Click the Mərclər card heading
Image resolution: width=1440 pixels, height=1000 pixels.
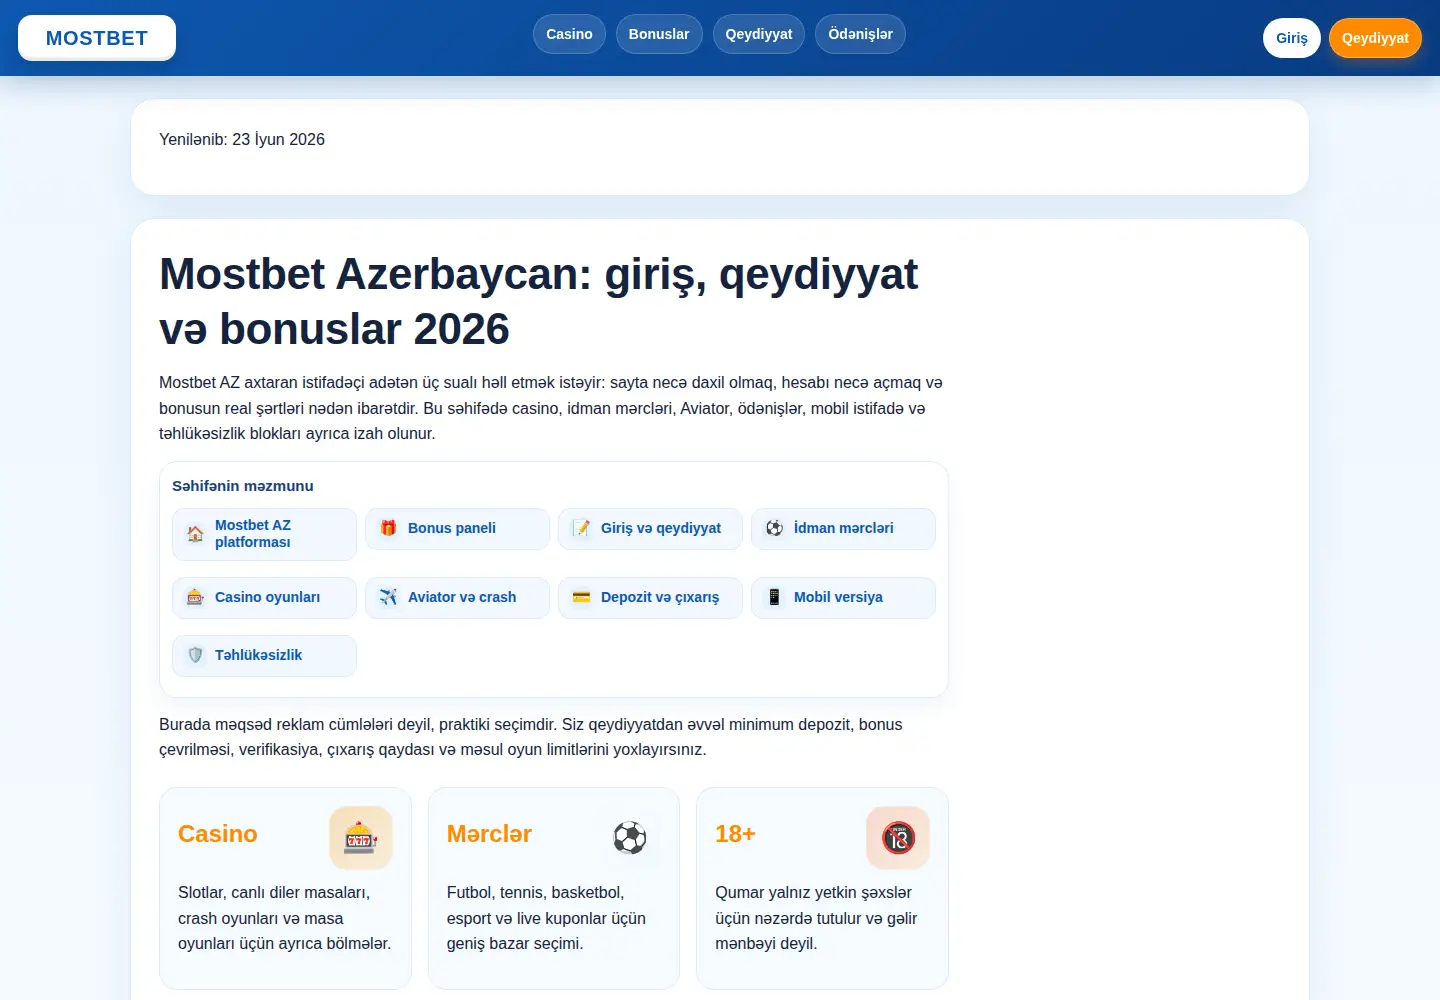coord(489,834)
